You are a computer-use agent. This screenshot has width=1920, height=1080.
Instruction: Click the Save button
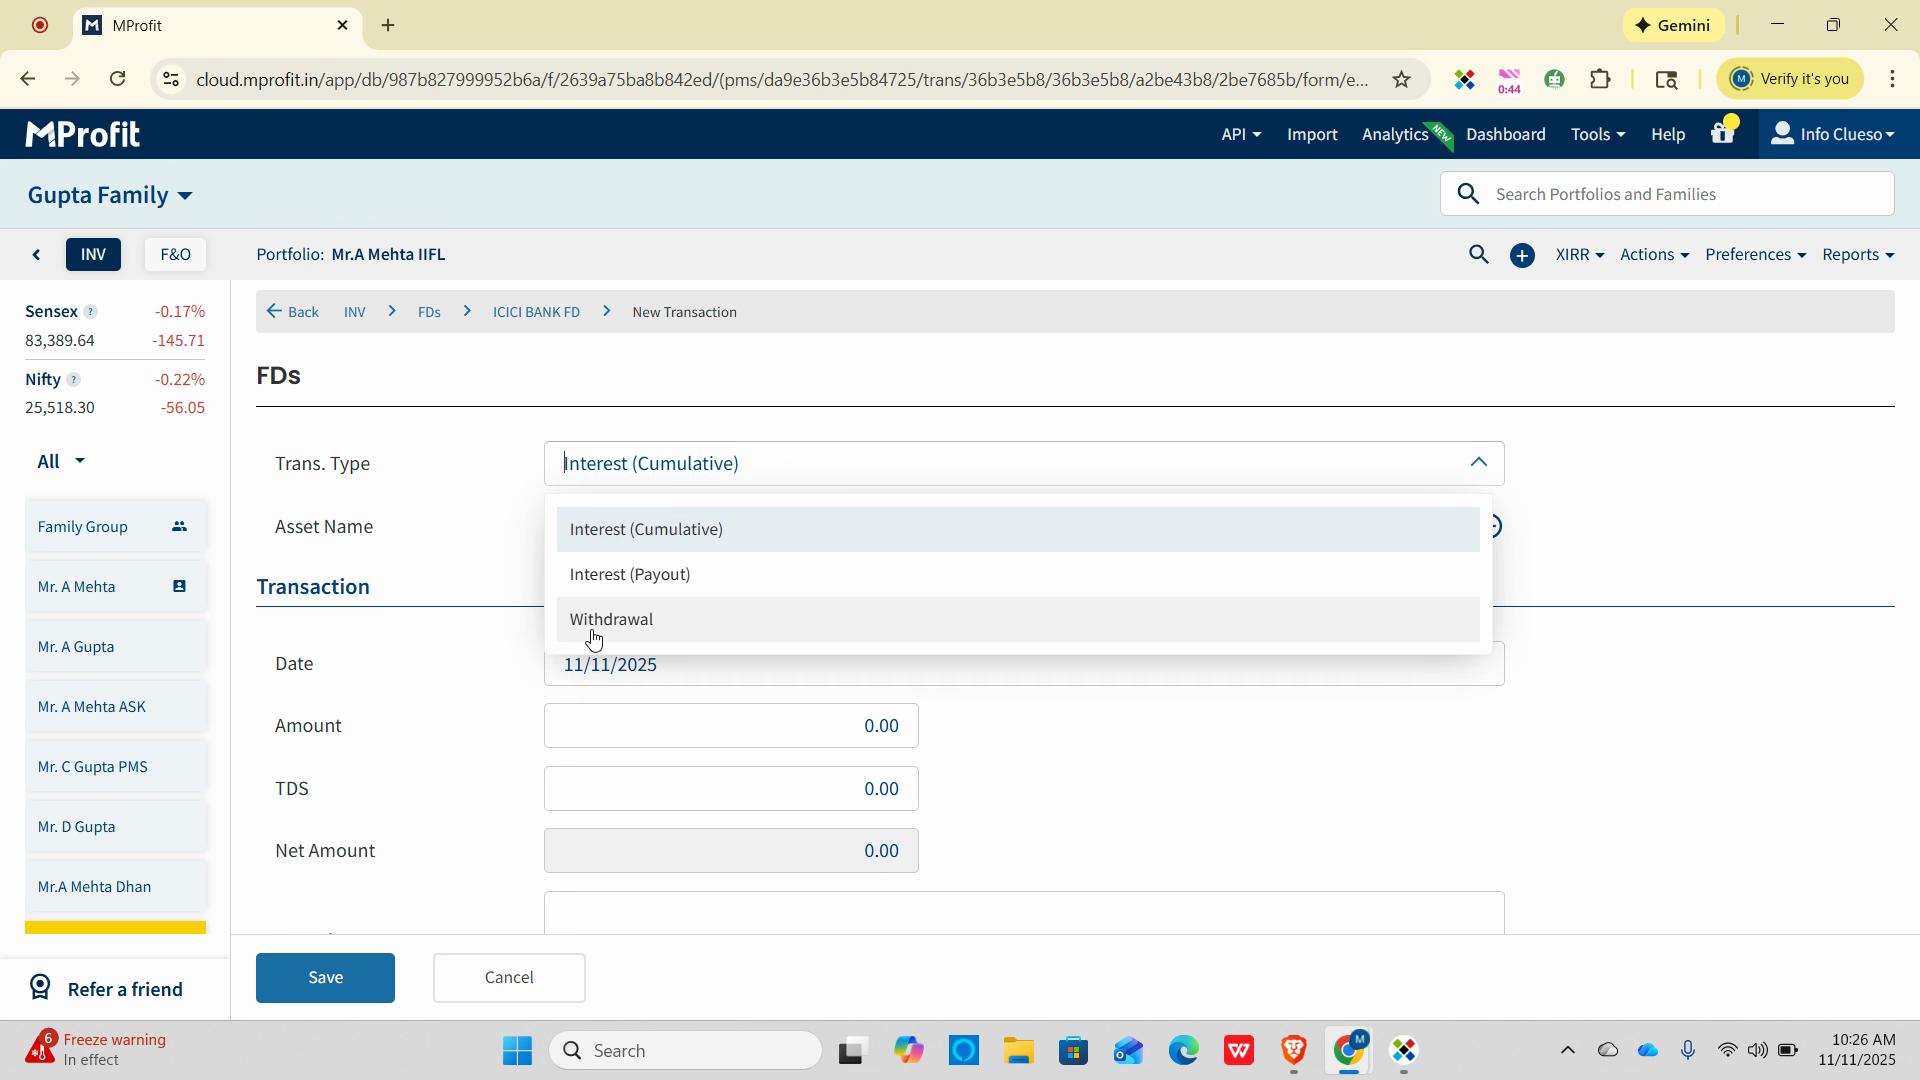click(x=325, y=978)
